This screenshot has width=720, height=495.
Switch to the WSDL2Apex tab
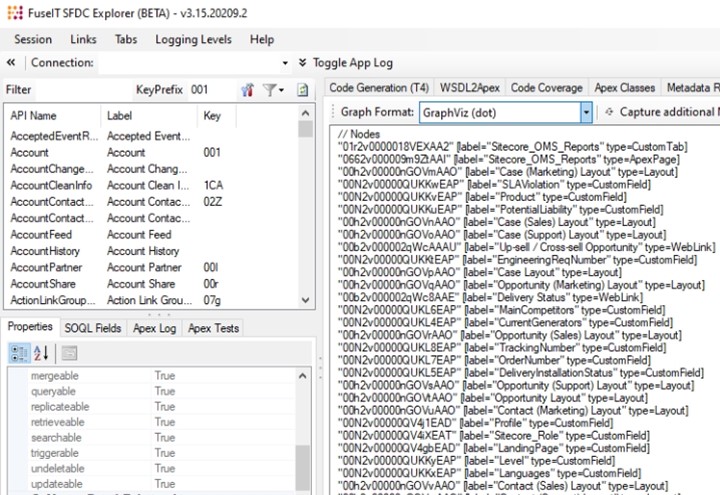click(469, 88)
